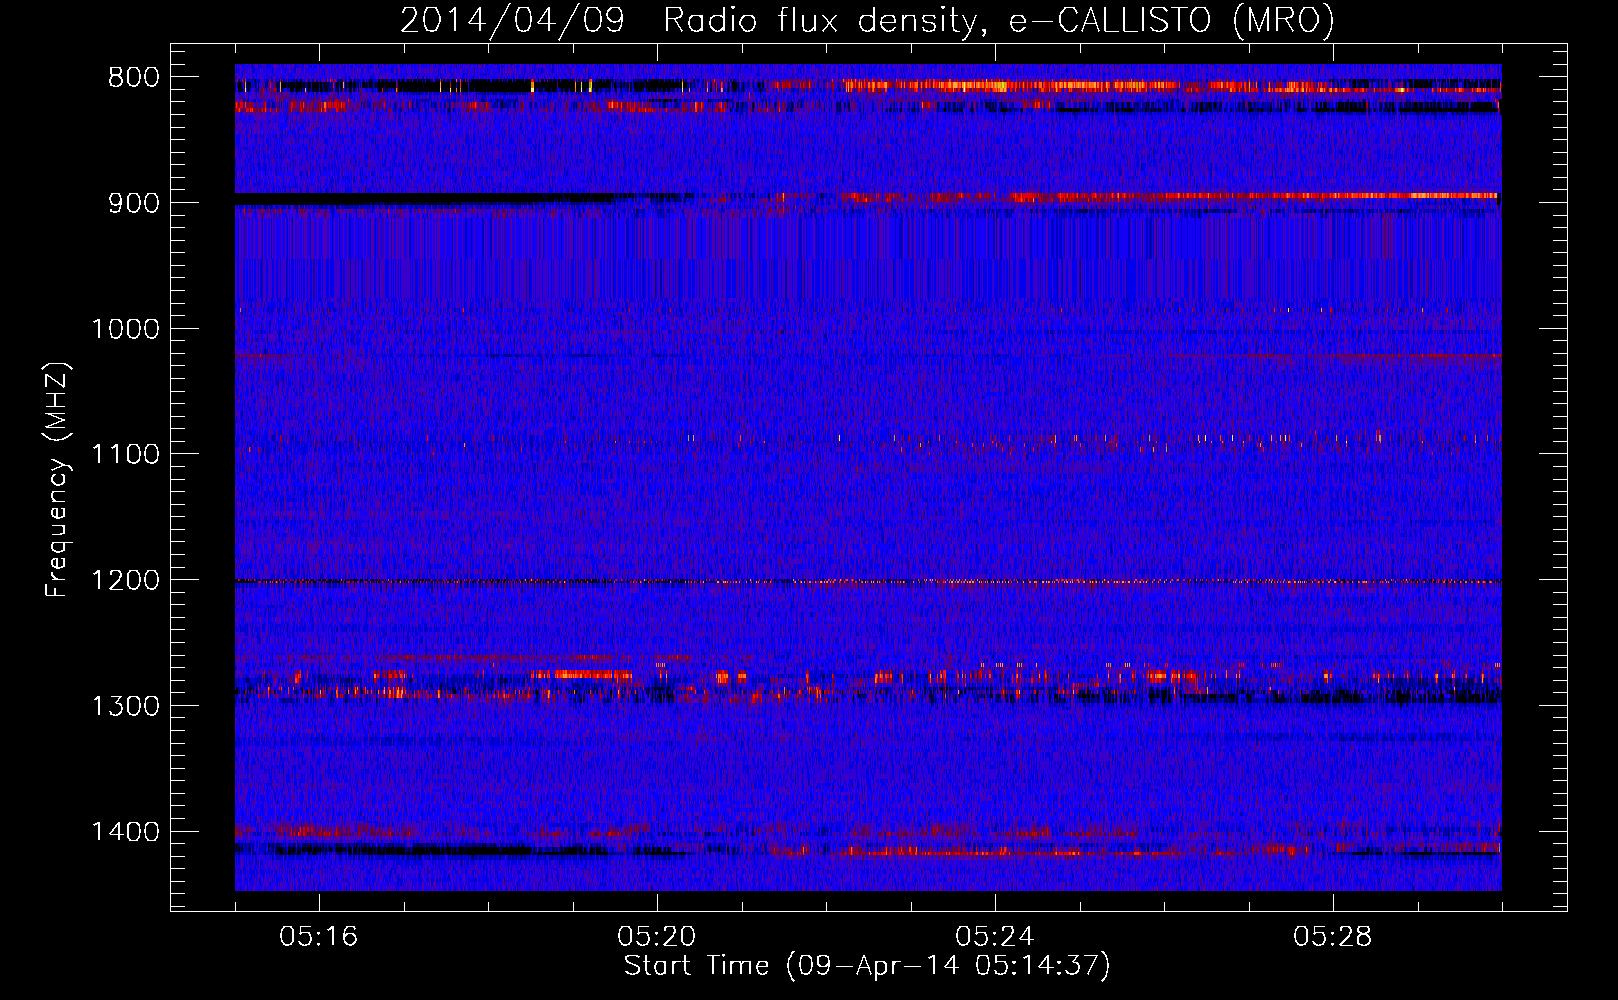Click the 1000 frequency tick label
The height and width of the screenshot is (1000, 1618).
coord(126,329)
